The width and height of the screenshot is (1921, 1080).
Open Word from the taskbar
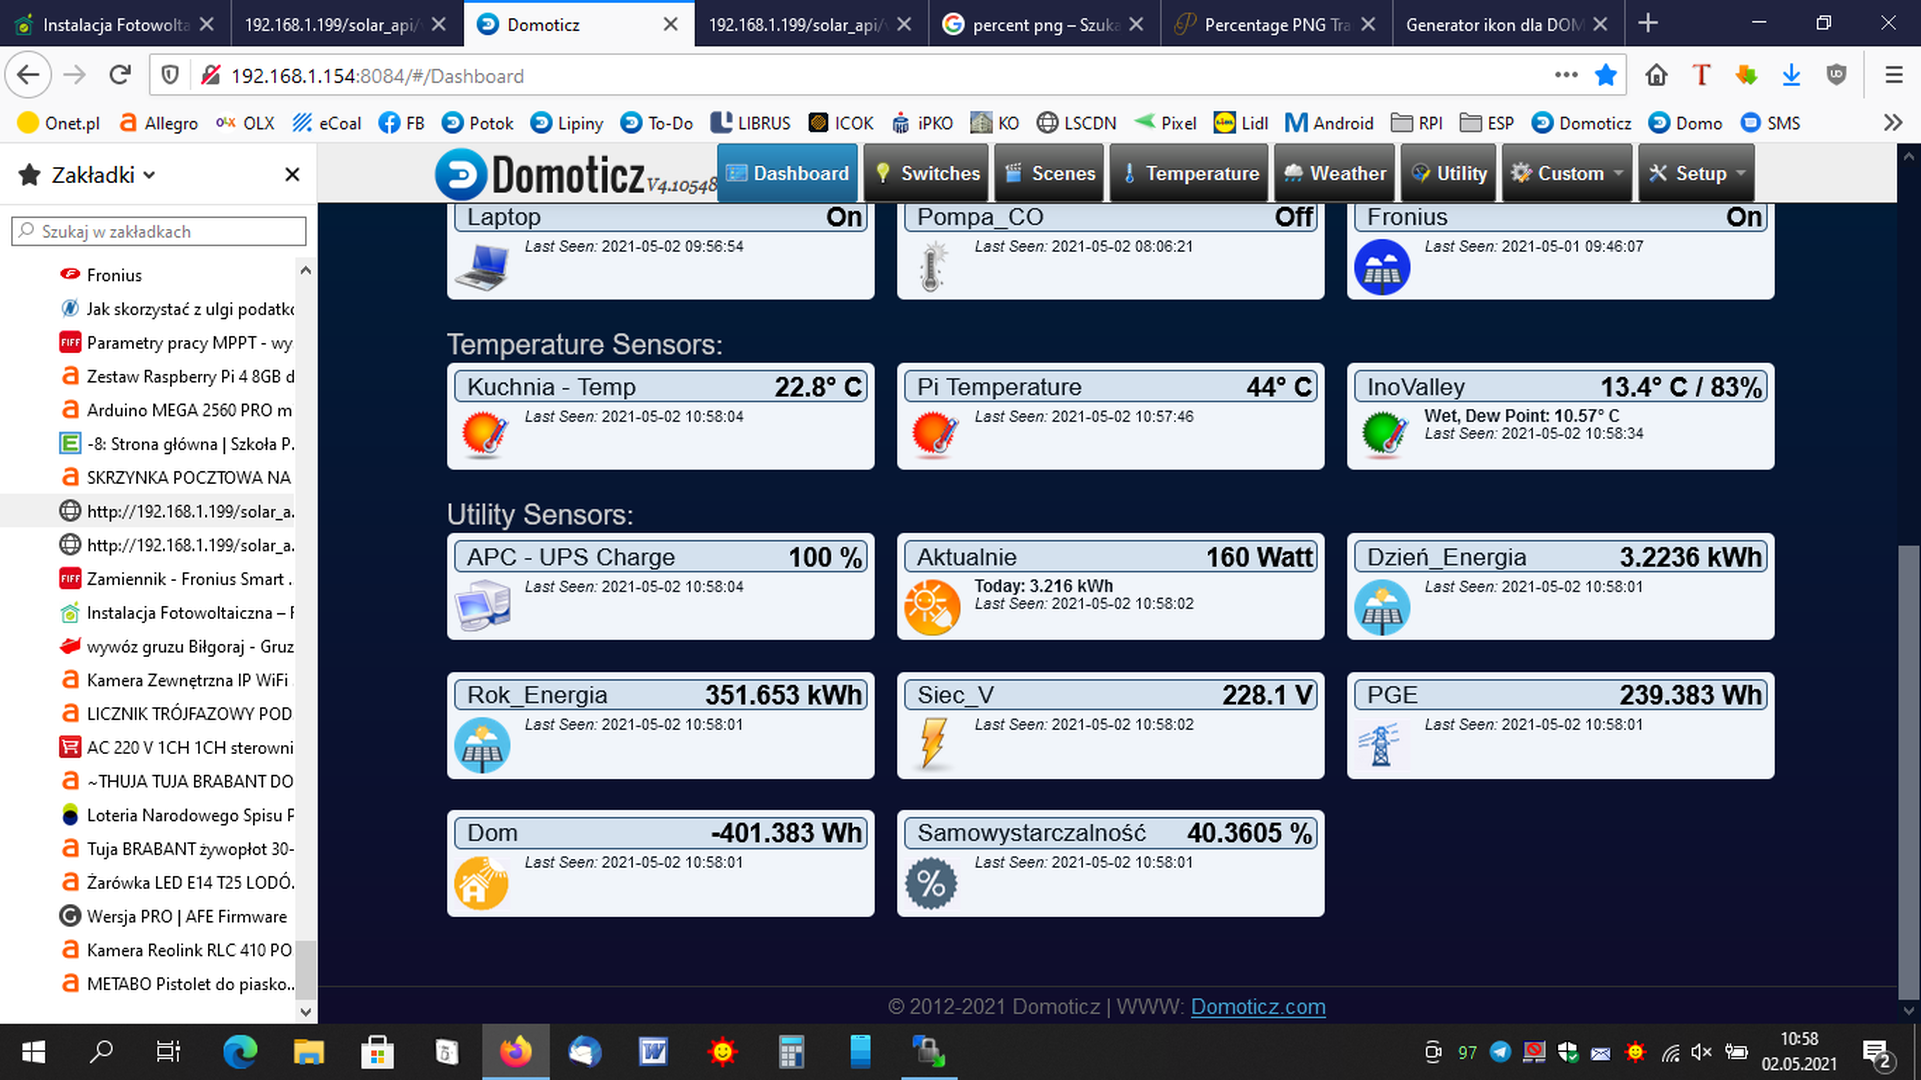click(x=653, y=1052)
